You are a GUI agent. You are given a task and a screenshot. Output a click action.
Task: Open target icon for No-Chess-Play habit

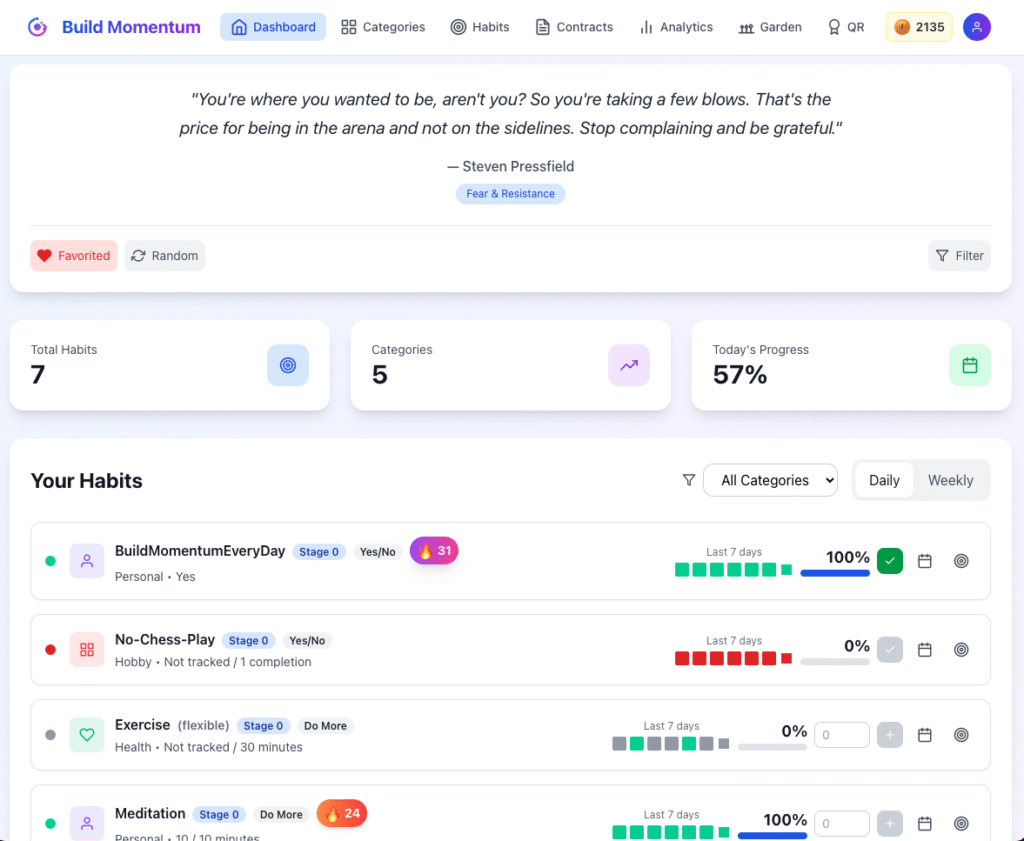point(961,650)
